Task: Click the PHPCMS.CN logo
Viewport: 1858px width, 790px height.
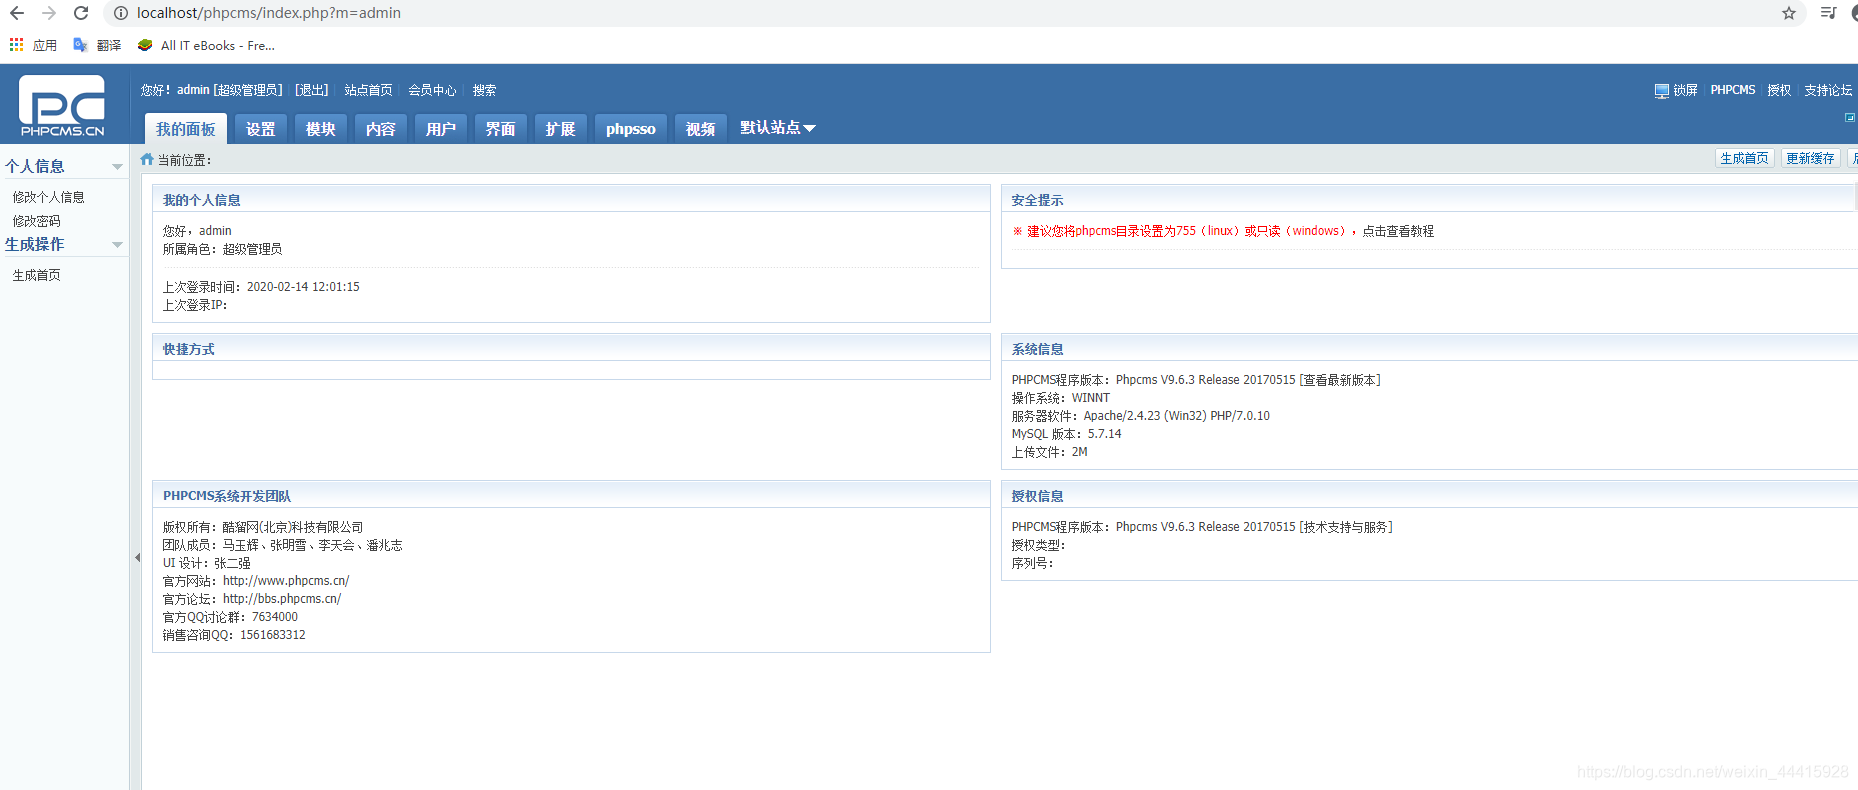Action: [62, 105]
